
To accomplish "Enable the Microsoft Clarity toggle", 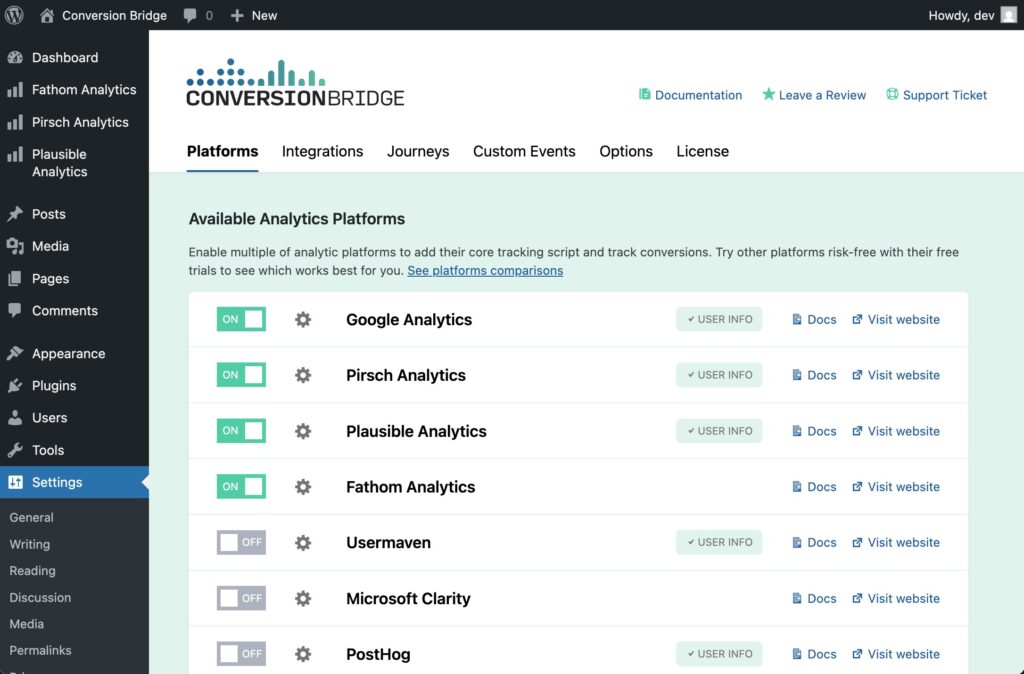I will (241, 598).
